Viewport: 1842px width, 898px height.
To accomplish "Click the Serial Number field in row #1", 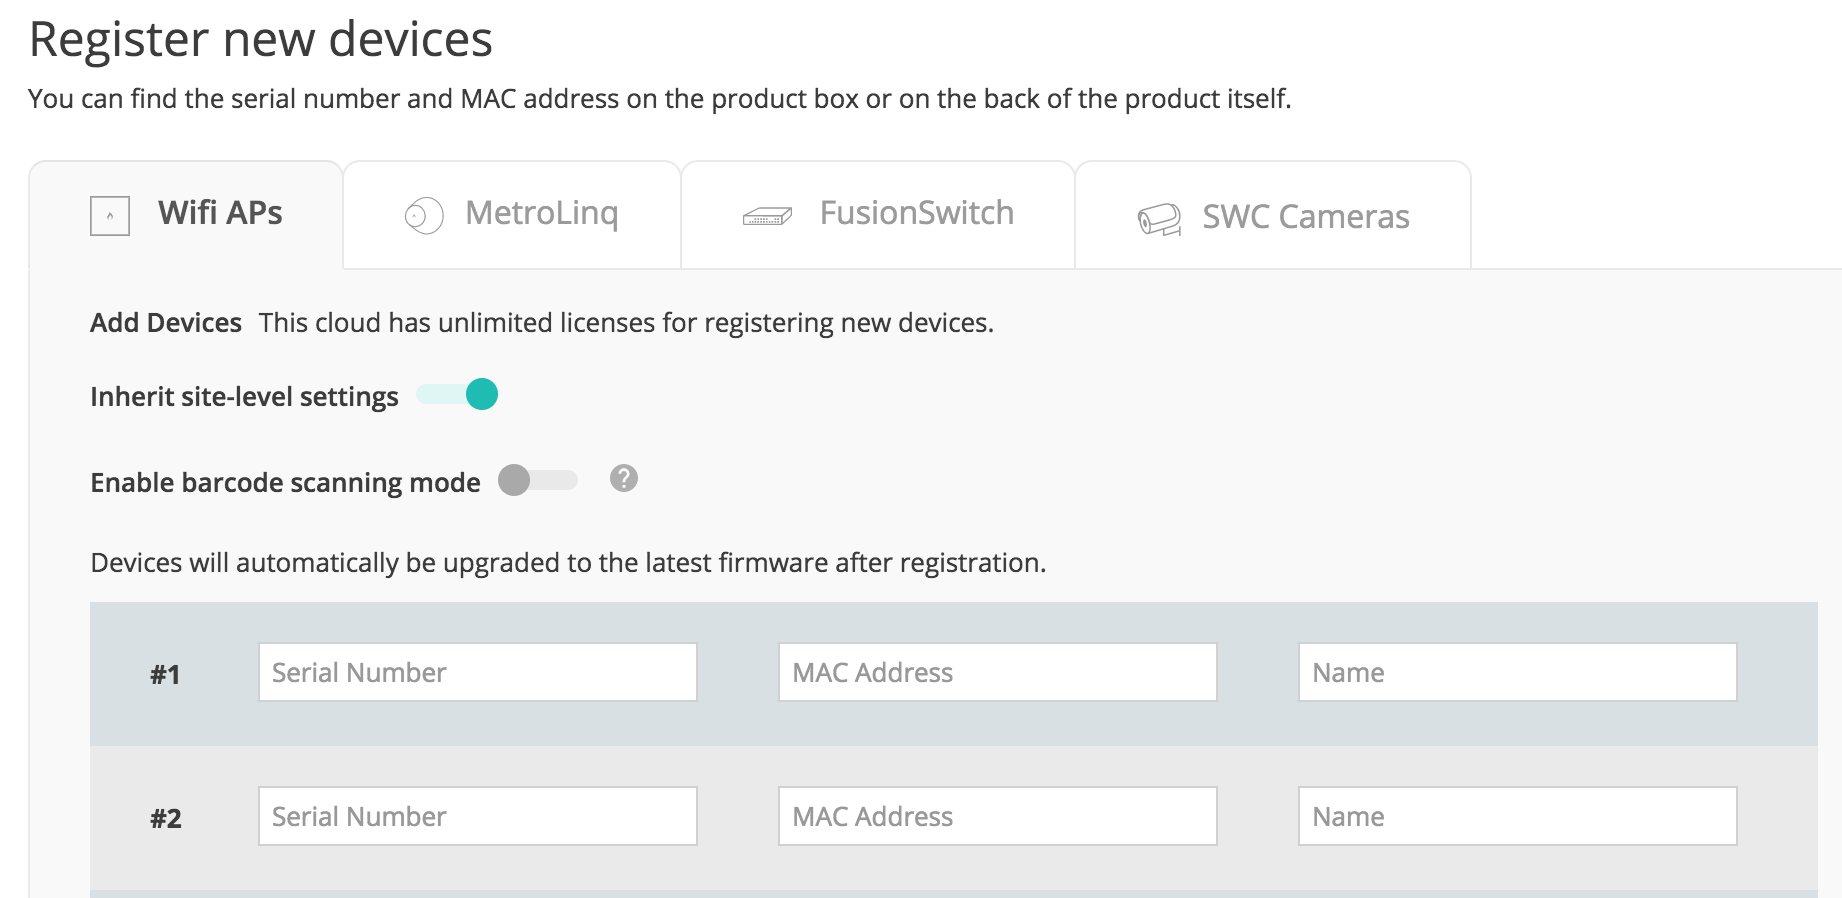I will [x=477, y=672].
